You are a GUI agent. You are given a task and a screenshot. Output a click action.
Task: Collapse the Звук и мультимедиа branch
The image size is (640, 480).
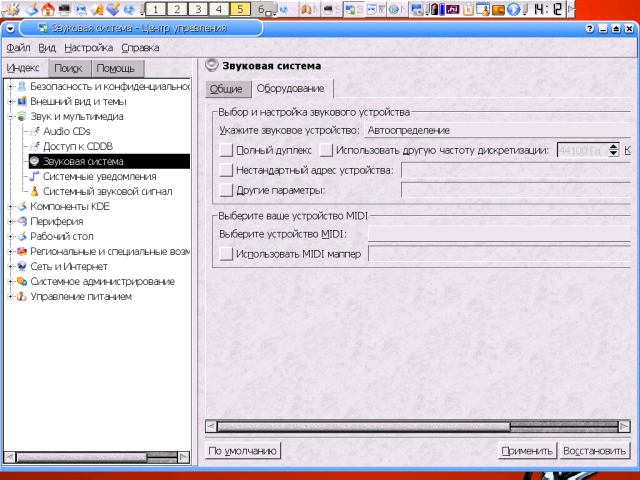[x=10, y=116]
